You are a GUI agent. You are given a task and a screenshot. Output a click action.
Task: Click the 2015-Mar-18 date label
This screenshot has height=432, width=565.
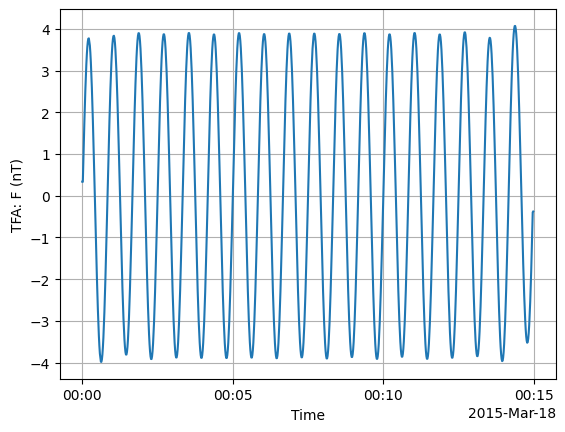512,413
